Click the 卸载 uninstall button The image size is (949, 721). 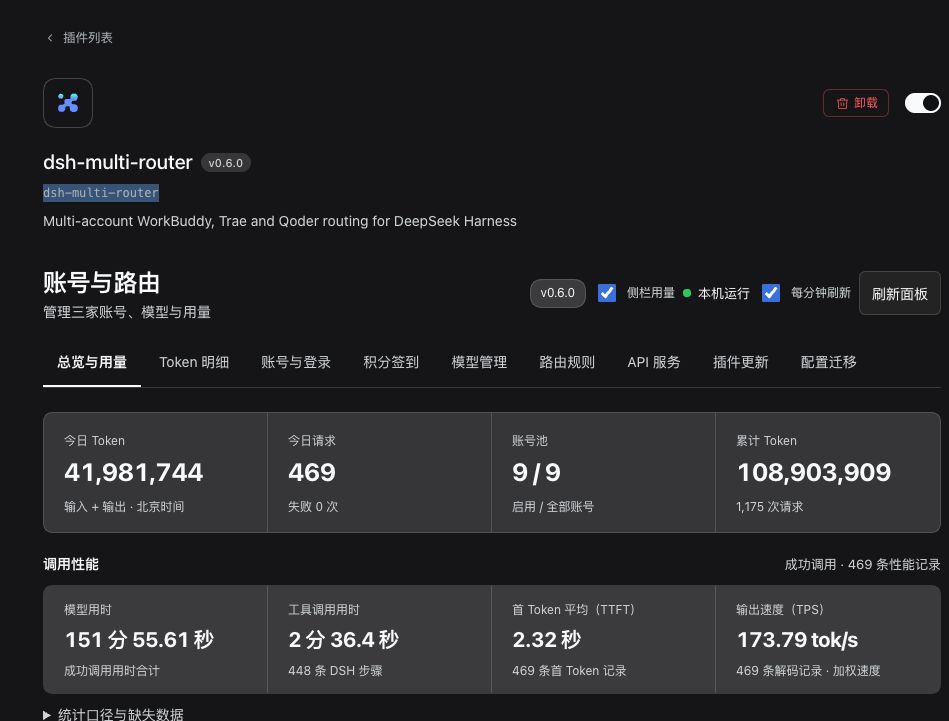click(855, 103)
